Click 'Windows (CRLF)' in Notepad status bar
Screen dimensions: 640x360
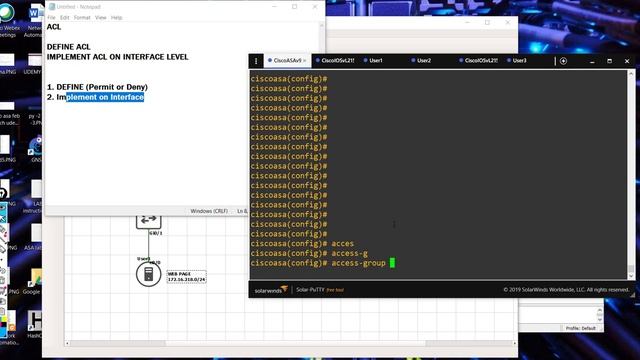[x=209, y=211]
